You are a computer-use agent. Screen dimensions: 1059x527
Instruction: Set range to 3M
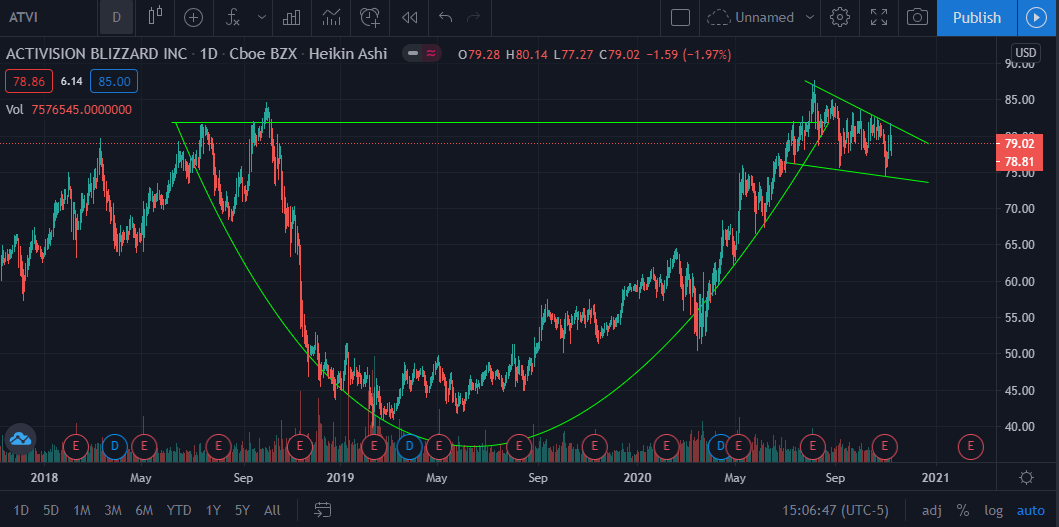113,510
